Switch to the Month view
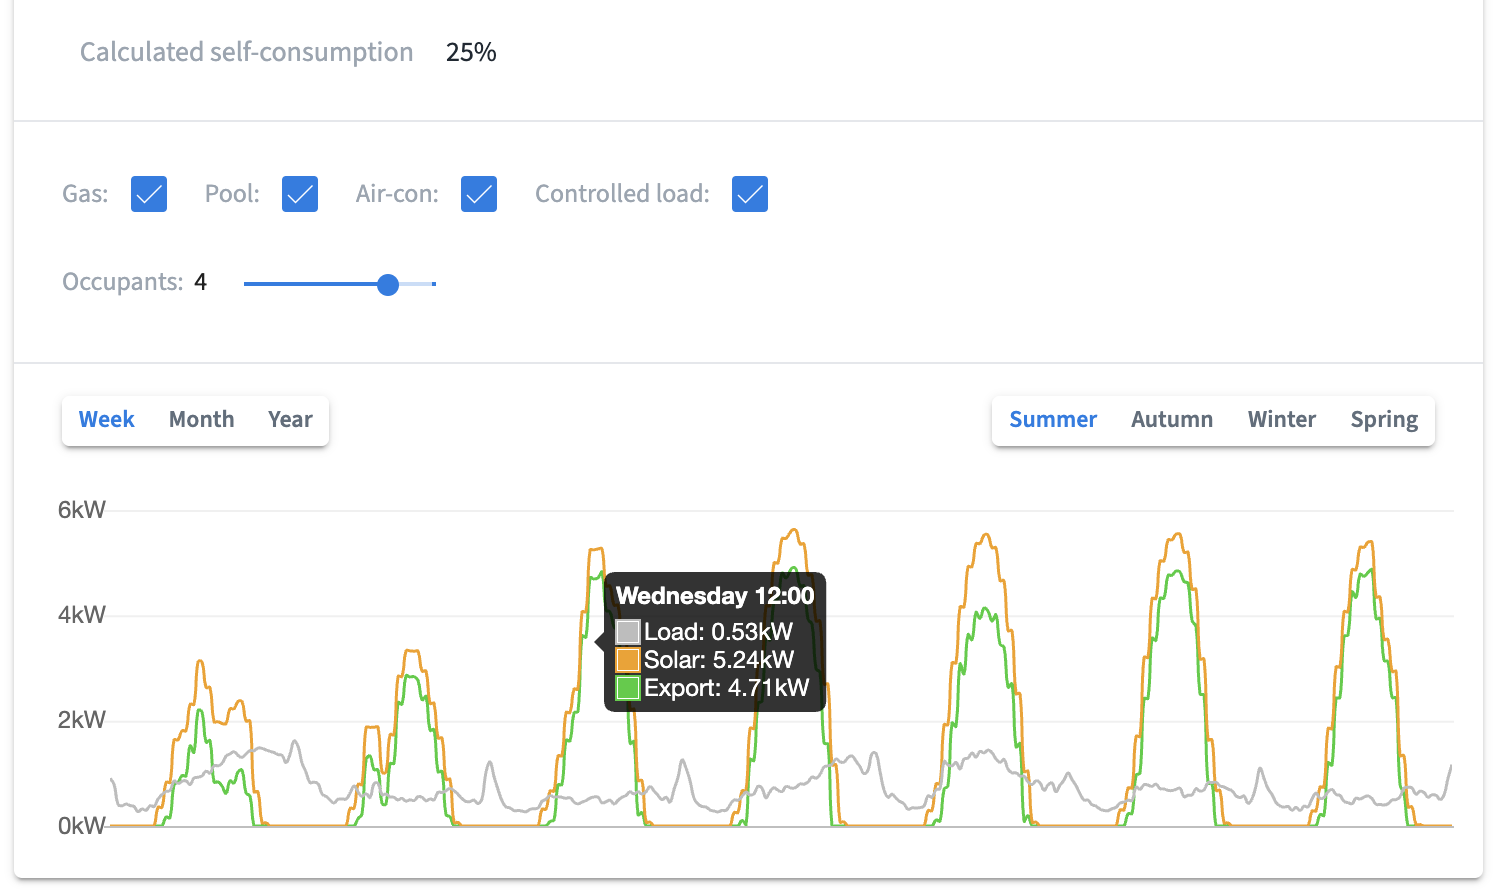Viewport: 1496px width, 890px height. click(x=201, y=420)
